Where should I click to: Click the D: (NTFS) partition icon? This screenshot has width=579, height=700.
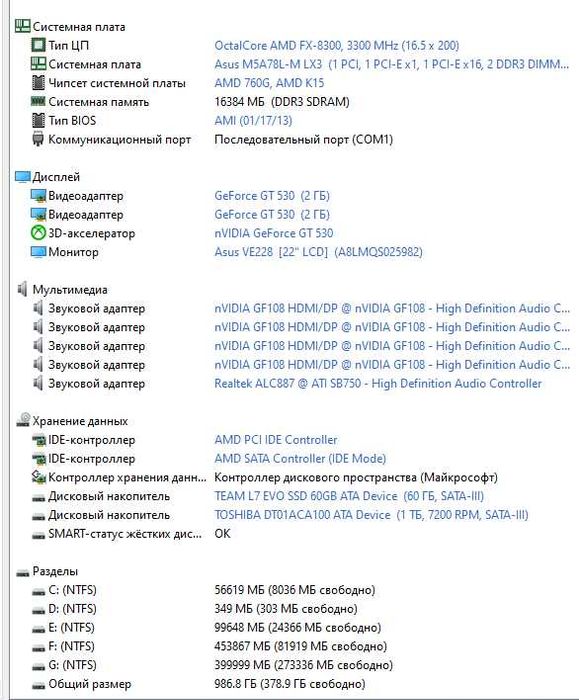coord(39,610)
